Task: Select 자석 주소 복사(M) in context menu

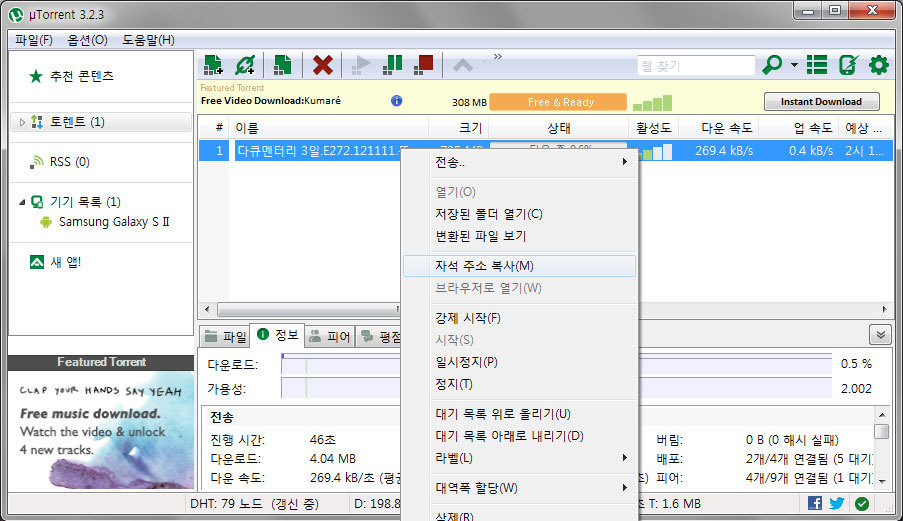Action: point(484,266)
